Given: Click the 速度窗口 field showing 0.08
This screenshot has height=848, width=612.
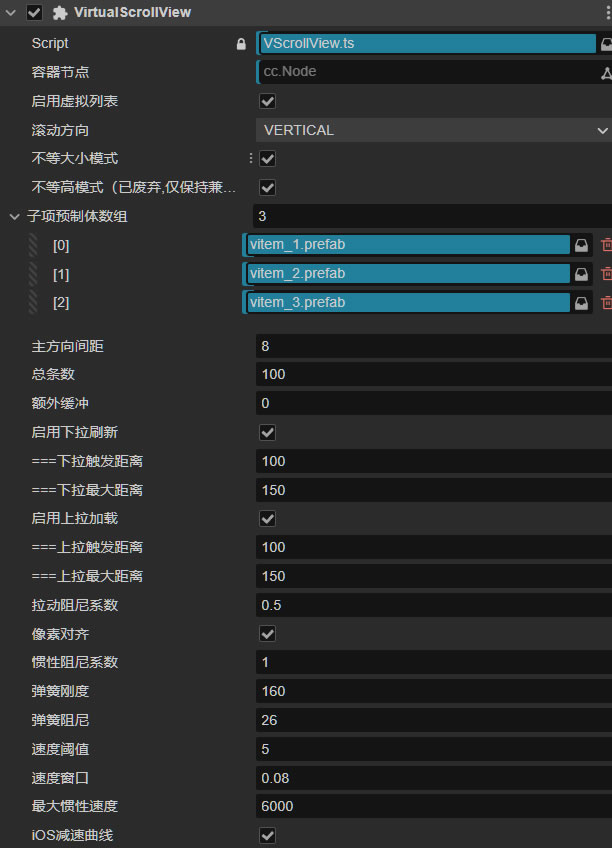Looking at the screenshot, I should pos(434,778).
